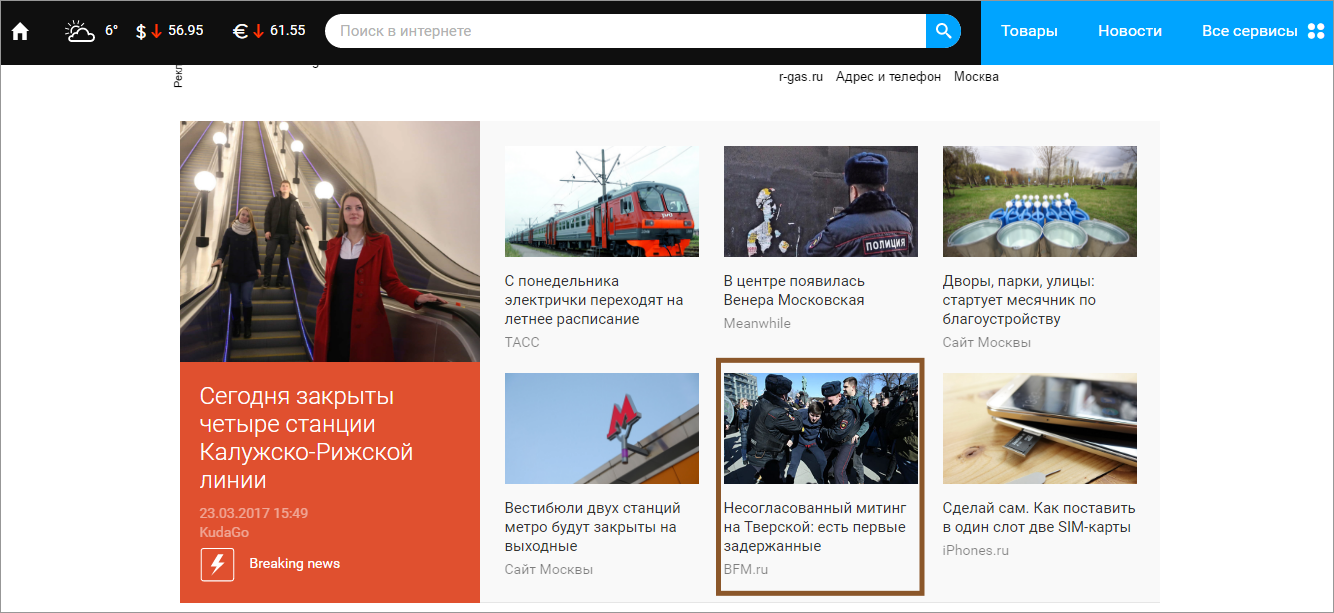1334x613 pixels.
Task: Click the lightning bolt Breaking news icon
Action: pos(217,564)
